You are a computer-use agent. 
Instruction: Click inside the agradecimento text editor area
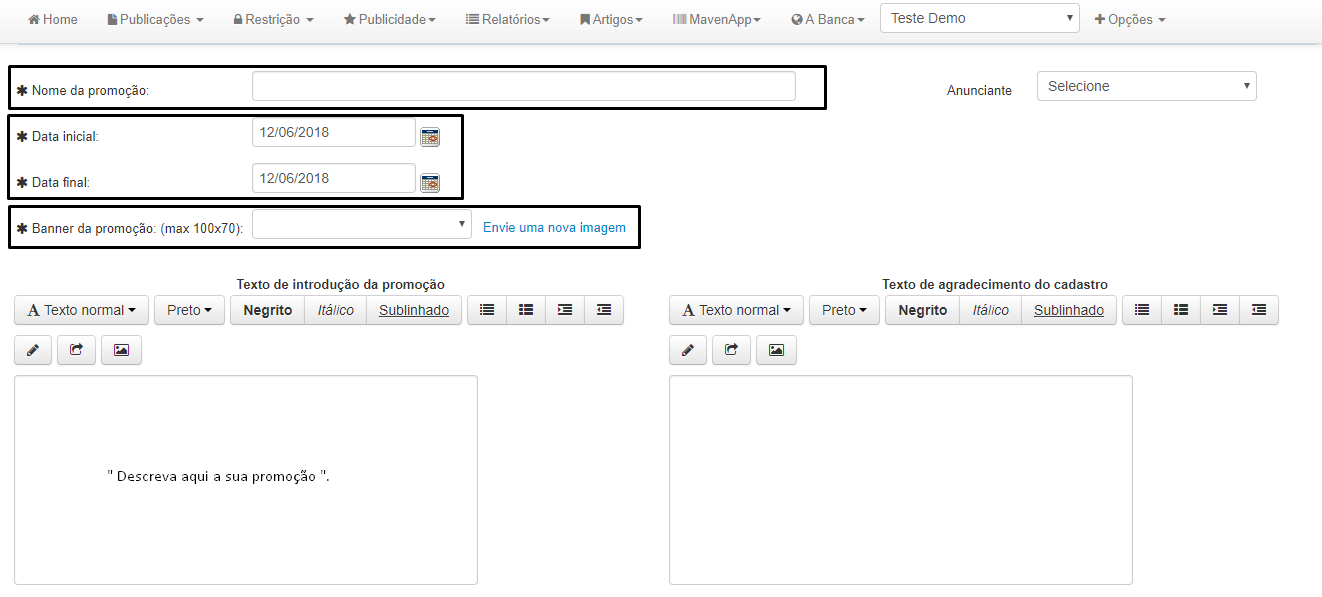pyautogui.click(x=901, y=480)
